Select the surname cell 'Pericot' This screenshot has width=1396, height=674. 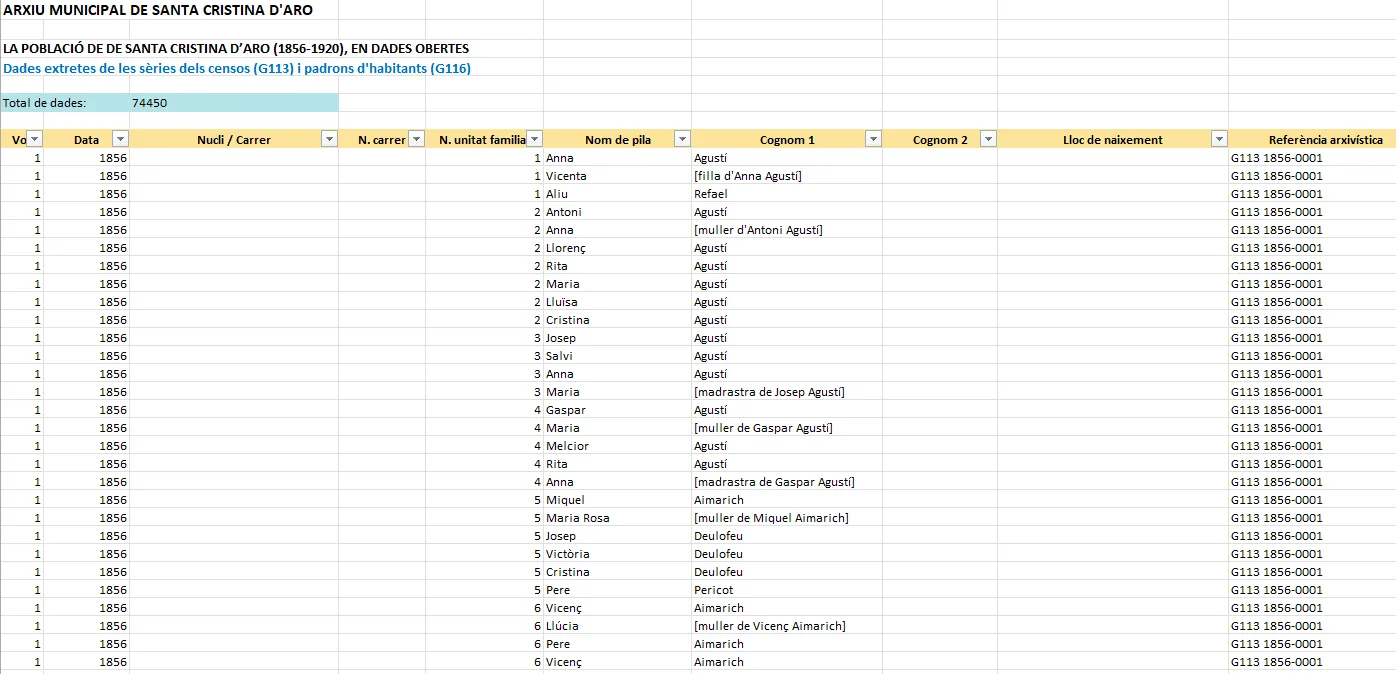pyautogui.click(x=714, y=590)
